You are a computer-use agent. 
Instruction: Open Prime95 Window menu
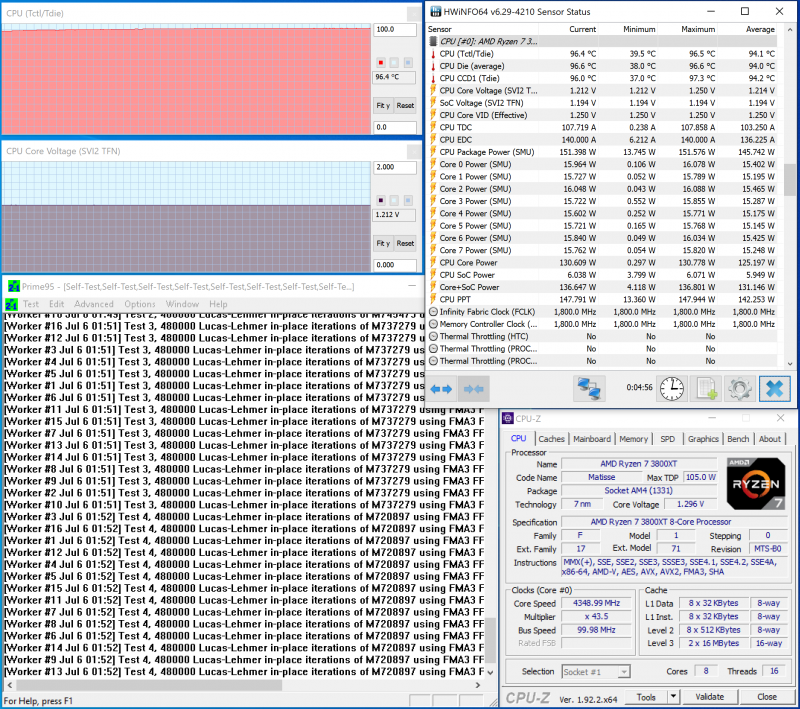point(182,304)
